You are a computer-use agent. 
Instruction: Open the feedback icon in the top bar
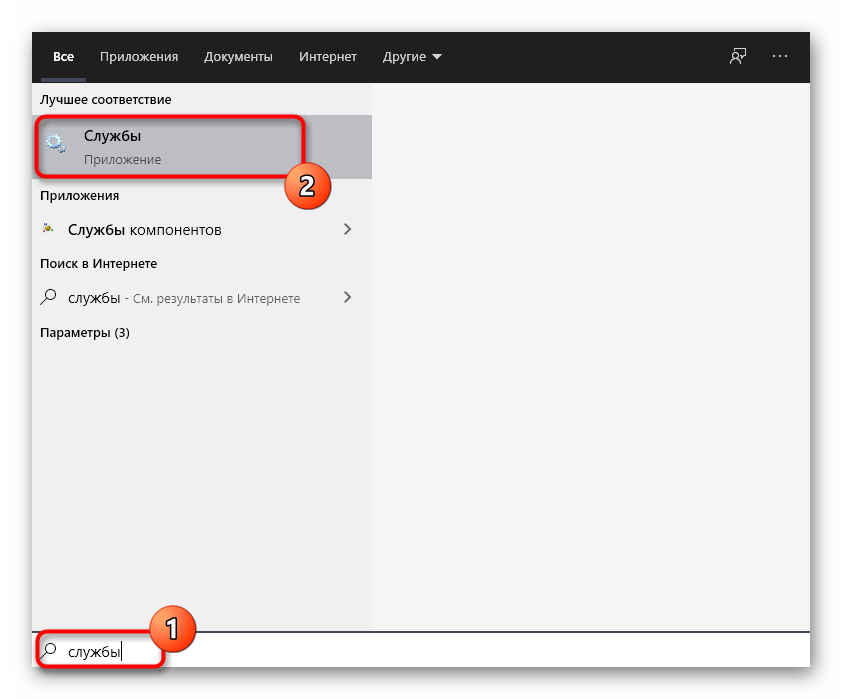(738, 57)
